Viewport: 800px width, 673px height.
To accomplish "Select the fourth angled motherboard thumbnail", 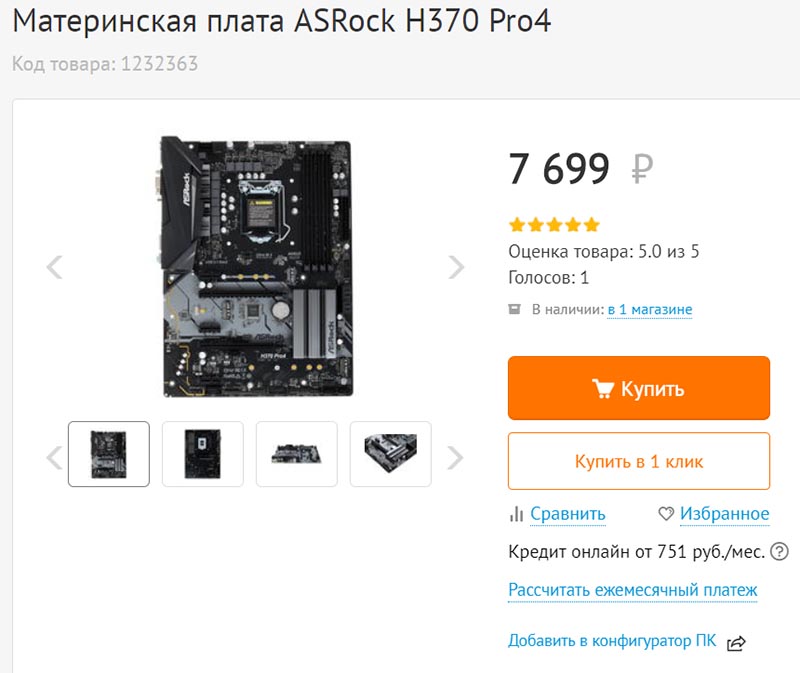I will 390,454.
